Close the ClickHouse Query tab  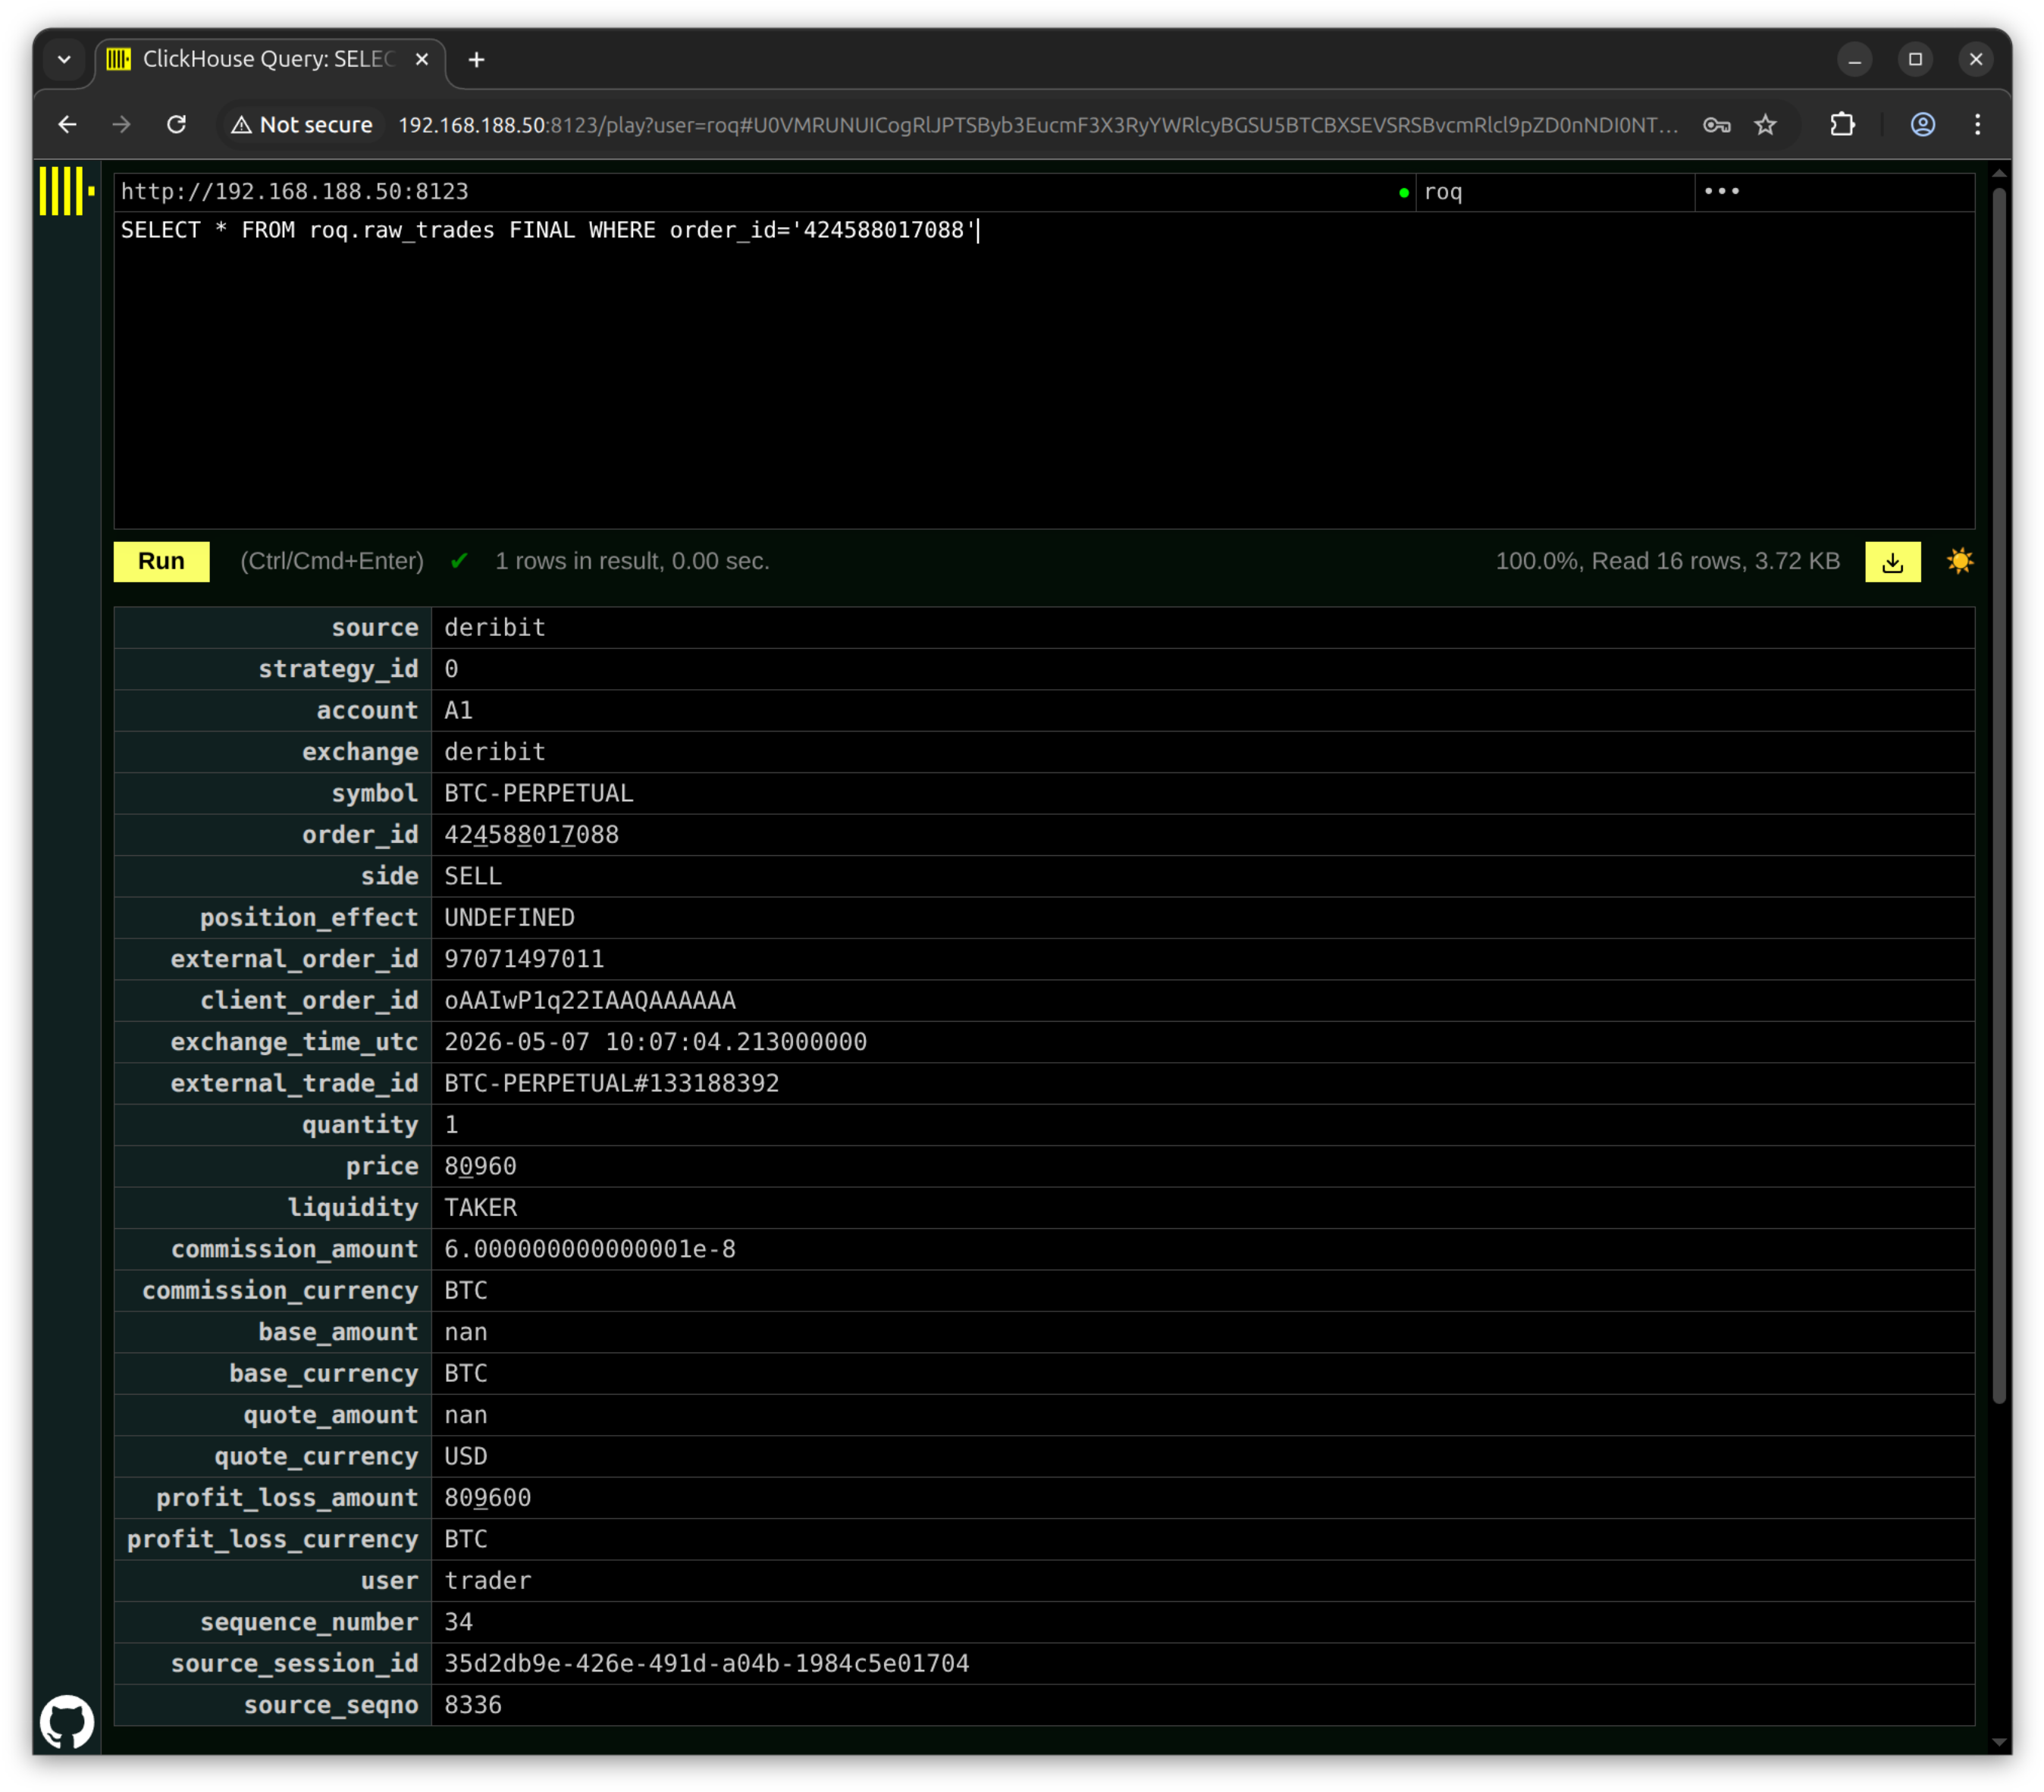coord(422,60)
